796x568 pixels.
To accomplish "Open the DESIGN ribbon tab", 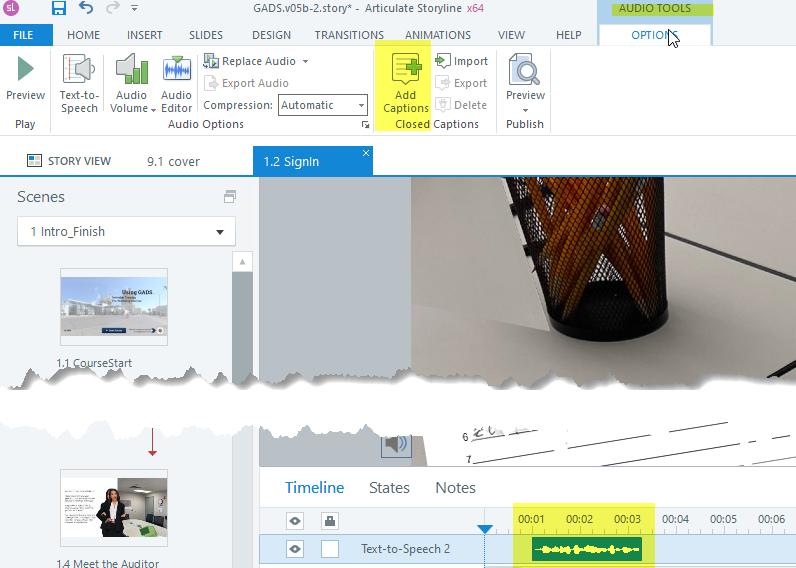I will point(272,35).
